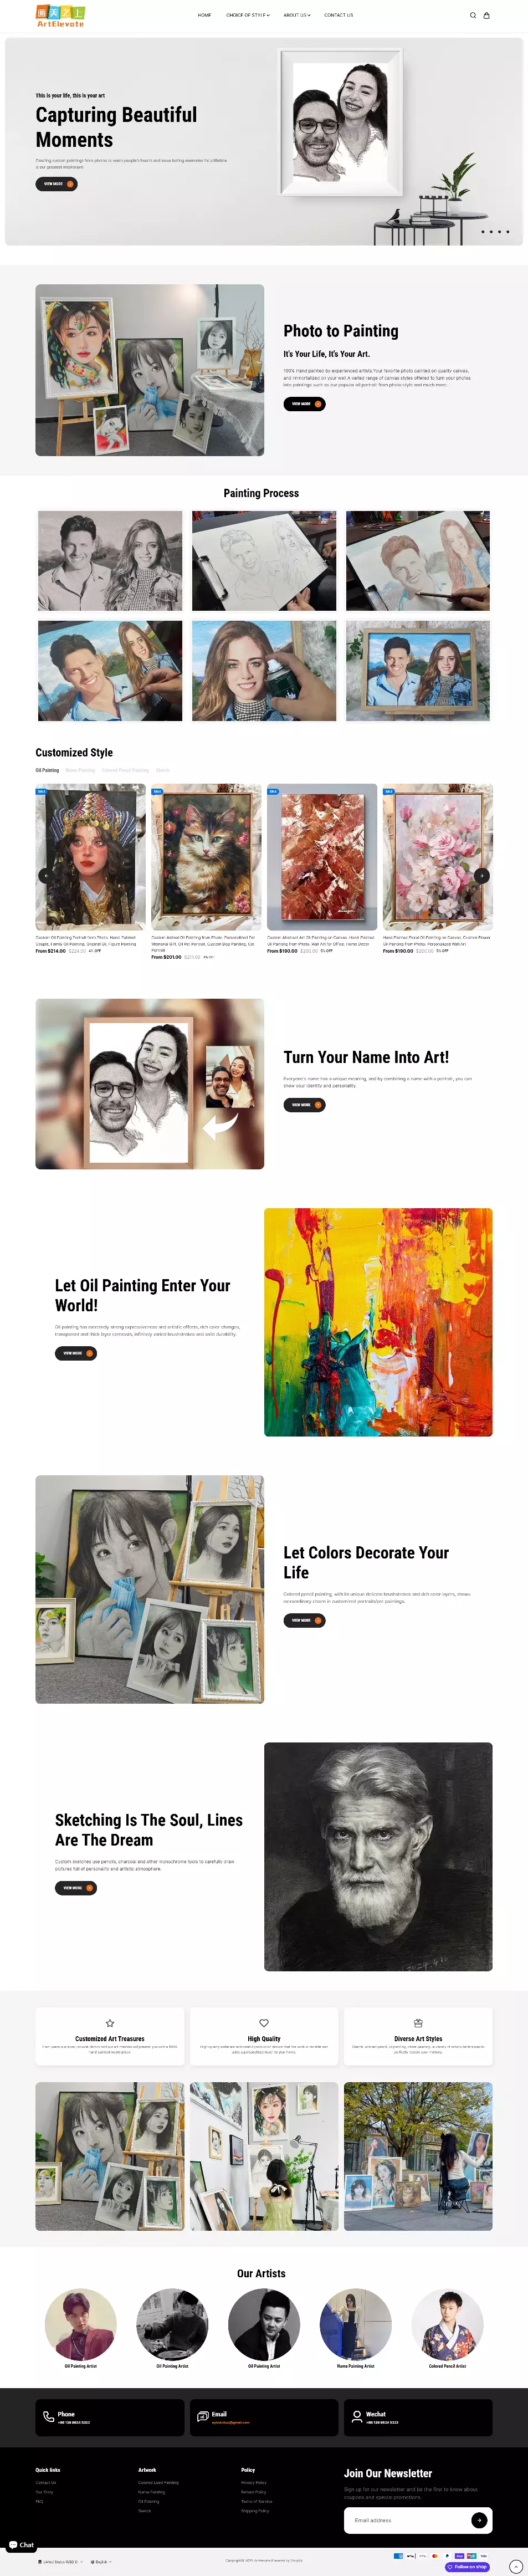Click the back-to-top arrow icon

pyautogui.click(x=515, y=2567)
